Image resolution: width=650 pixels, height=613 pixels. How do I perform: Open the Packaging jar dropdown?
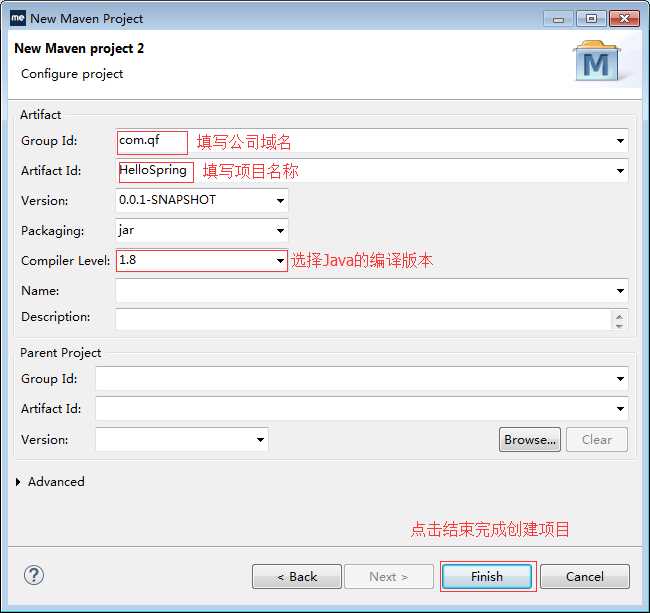(x=280, y=230)
